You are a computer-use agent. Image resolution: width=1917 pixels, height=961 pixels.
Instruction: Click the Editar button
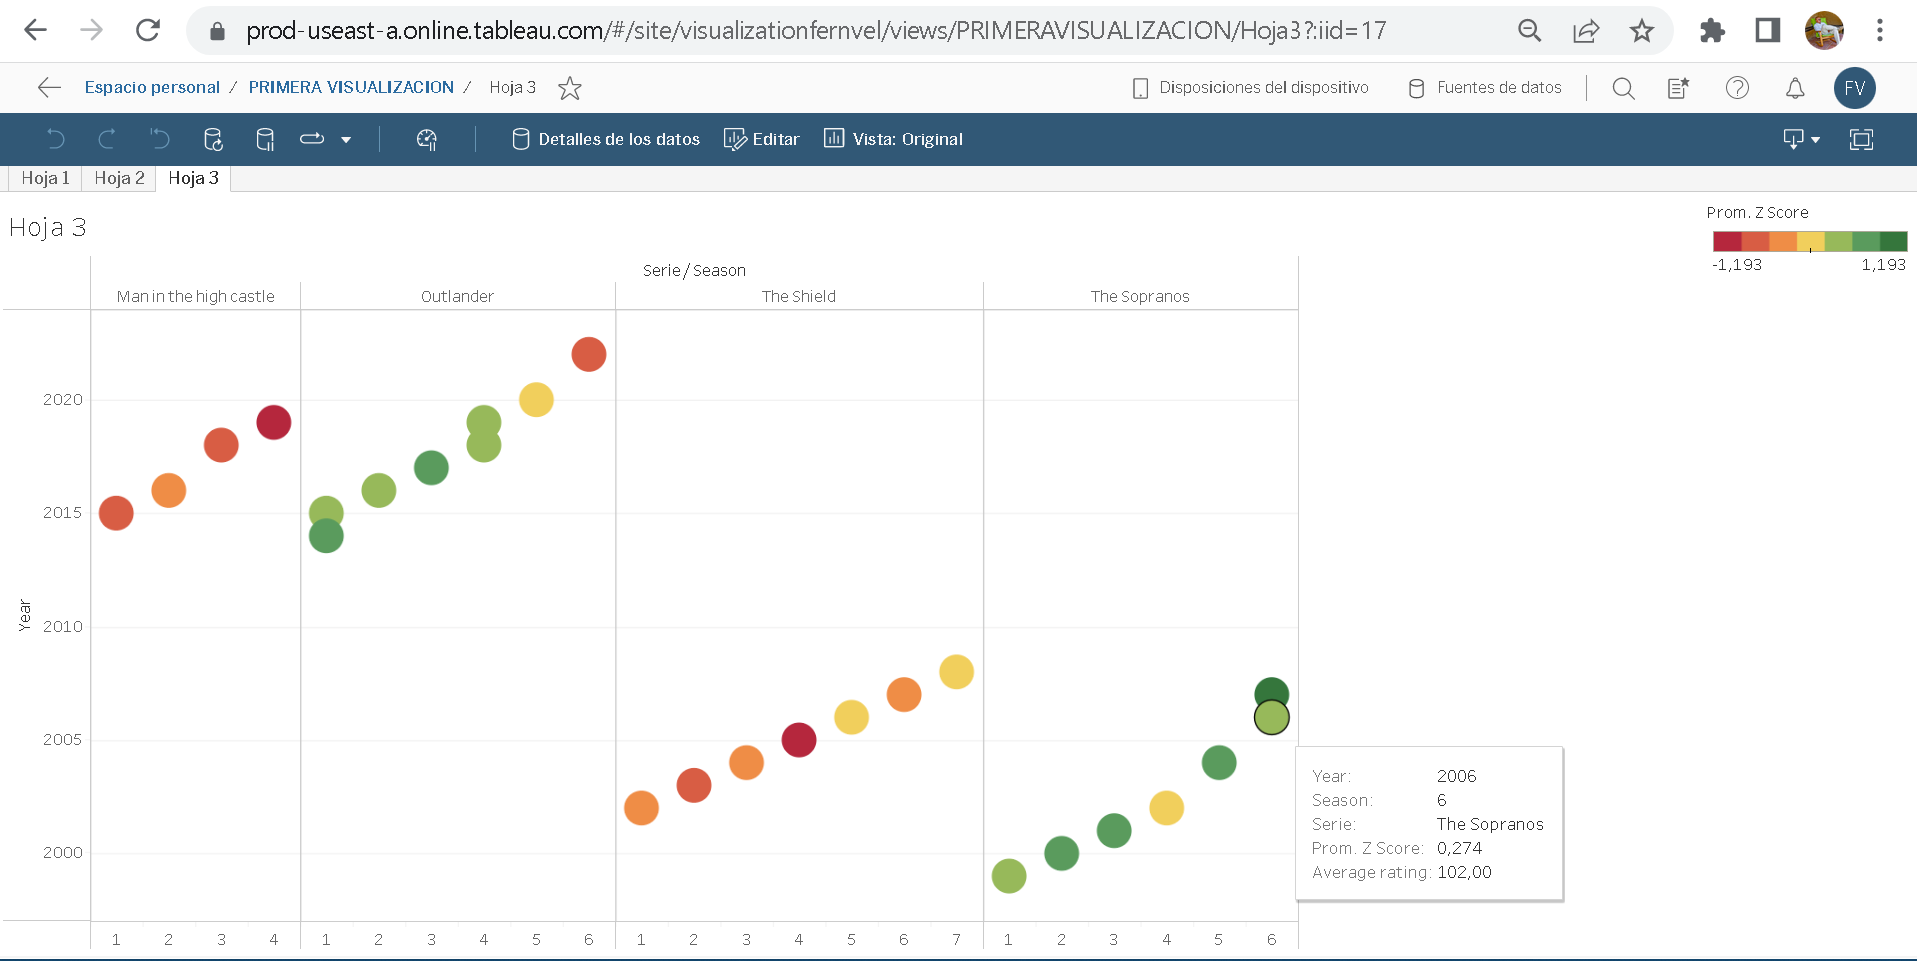[x=762, y=140]
